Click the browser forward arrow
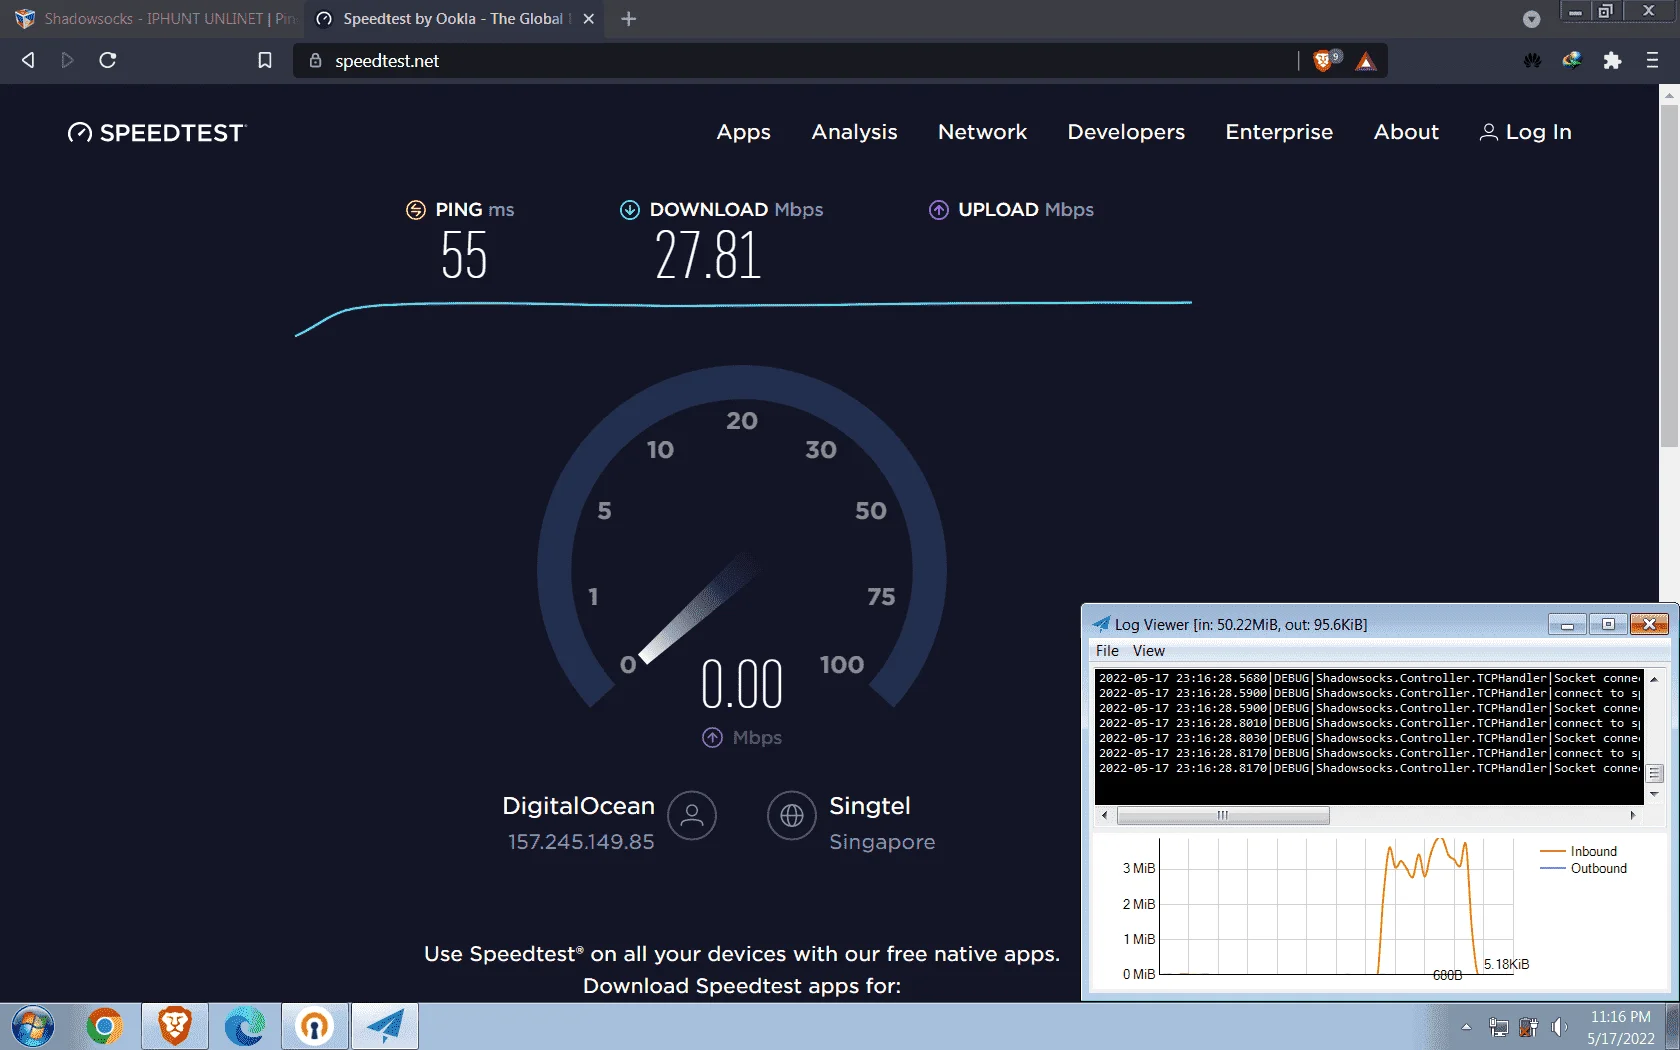 (x=67, y=60)
